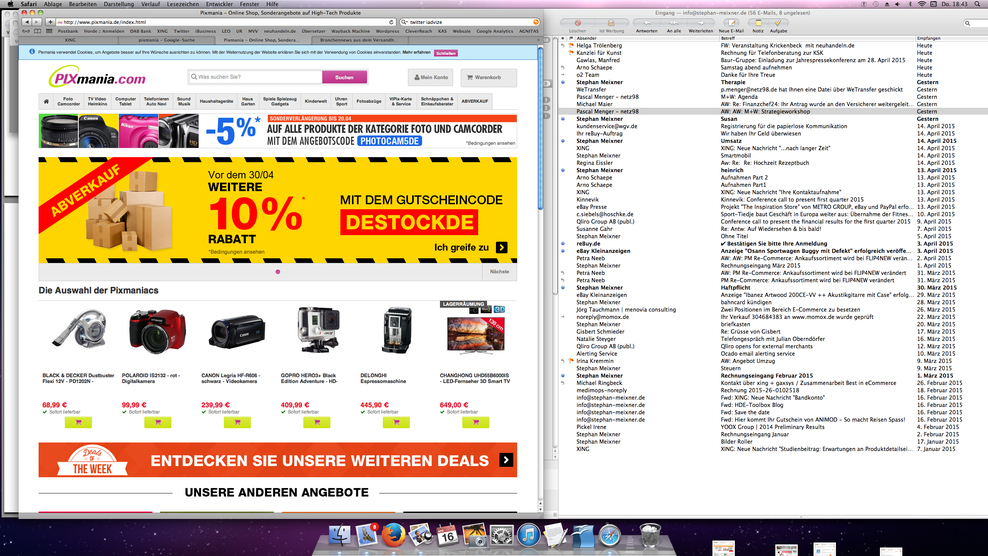Open the Warenkorb shopping cart button
988x556 pixels.
click(488, 78)
